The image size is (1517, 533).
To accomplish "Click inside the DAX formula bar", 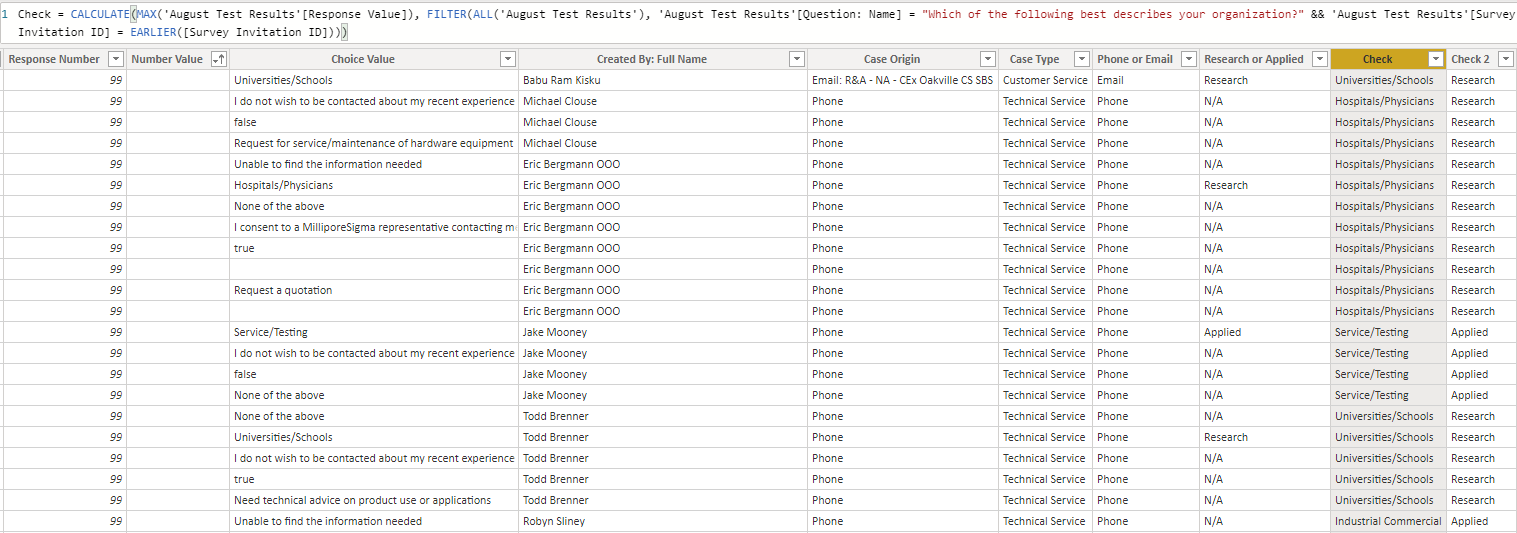I will pos(758,22).
